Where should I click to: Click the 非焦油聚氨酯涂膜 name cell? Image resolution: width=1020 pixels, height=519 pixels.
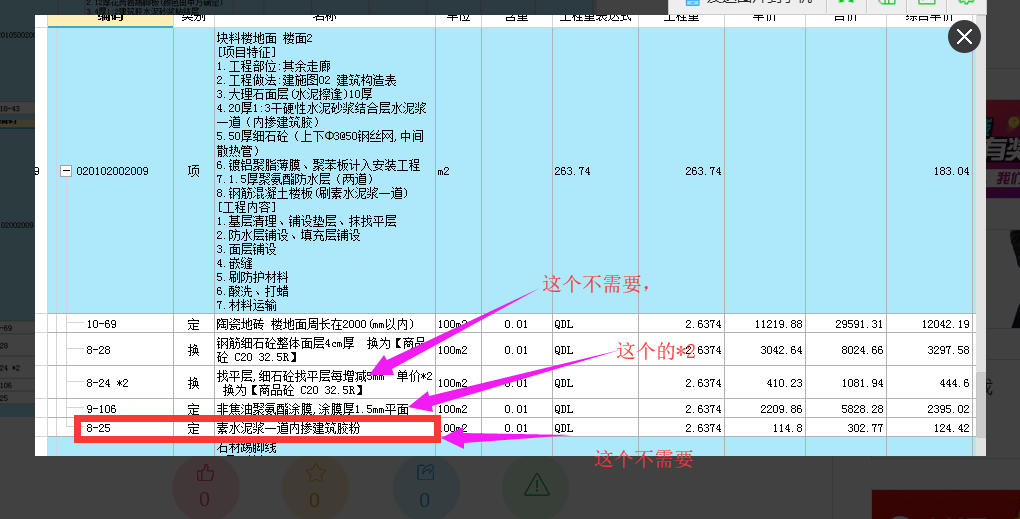pyautogui.click(x=325, y=409)
